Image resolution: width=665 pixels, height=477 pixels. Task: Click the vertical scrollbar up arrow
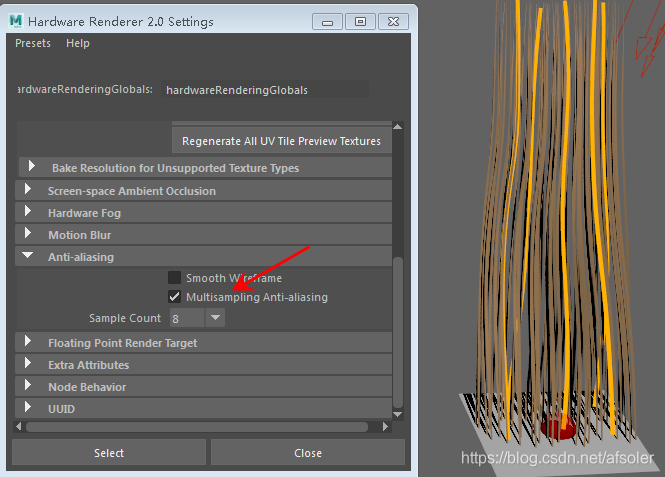[397, 126]
